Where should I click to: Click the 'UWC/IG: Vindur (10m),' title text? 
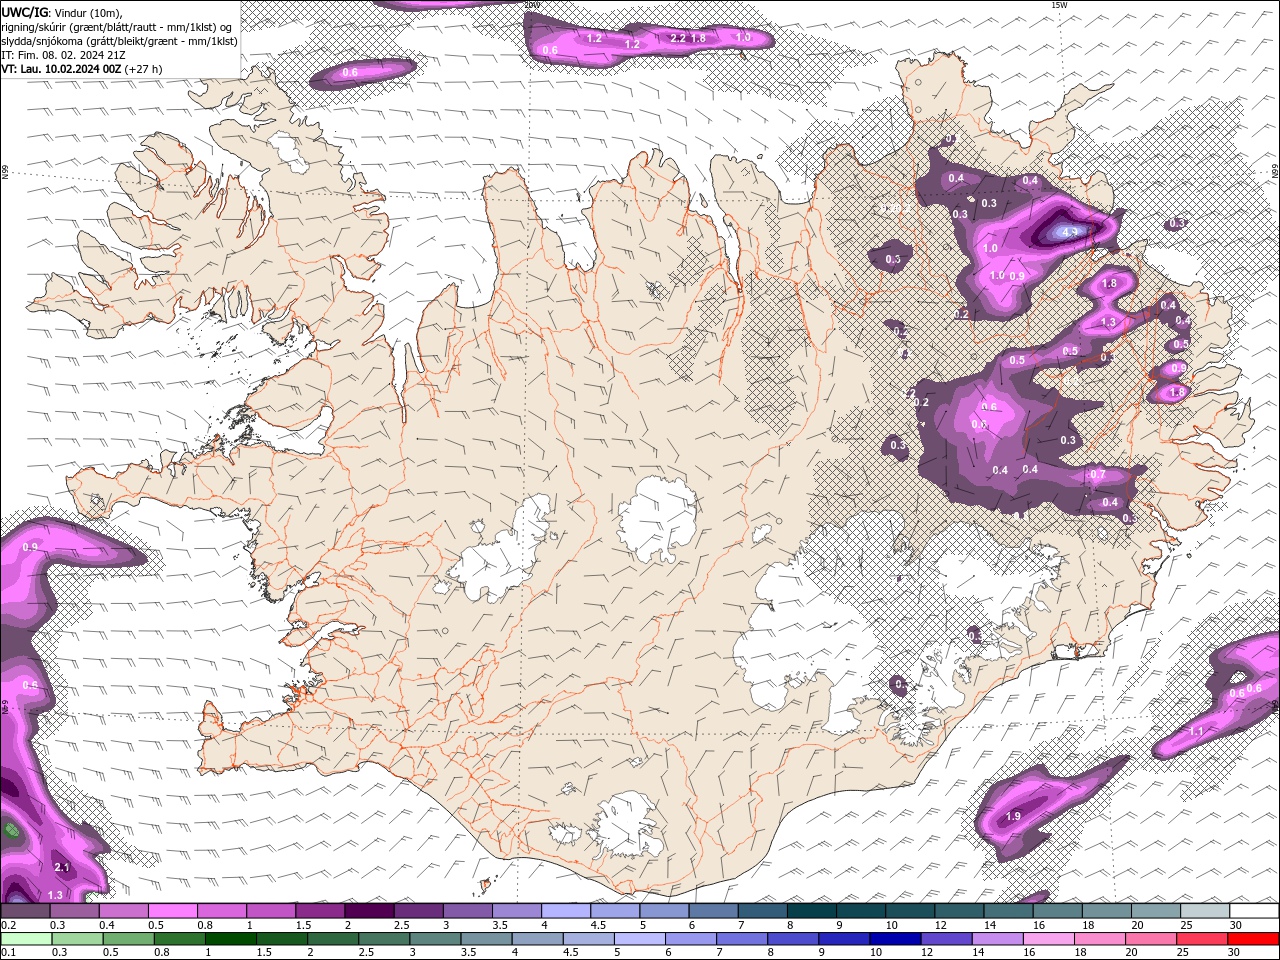tap(61, 12)
